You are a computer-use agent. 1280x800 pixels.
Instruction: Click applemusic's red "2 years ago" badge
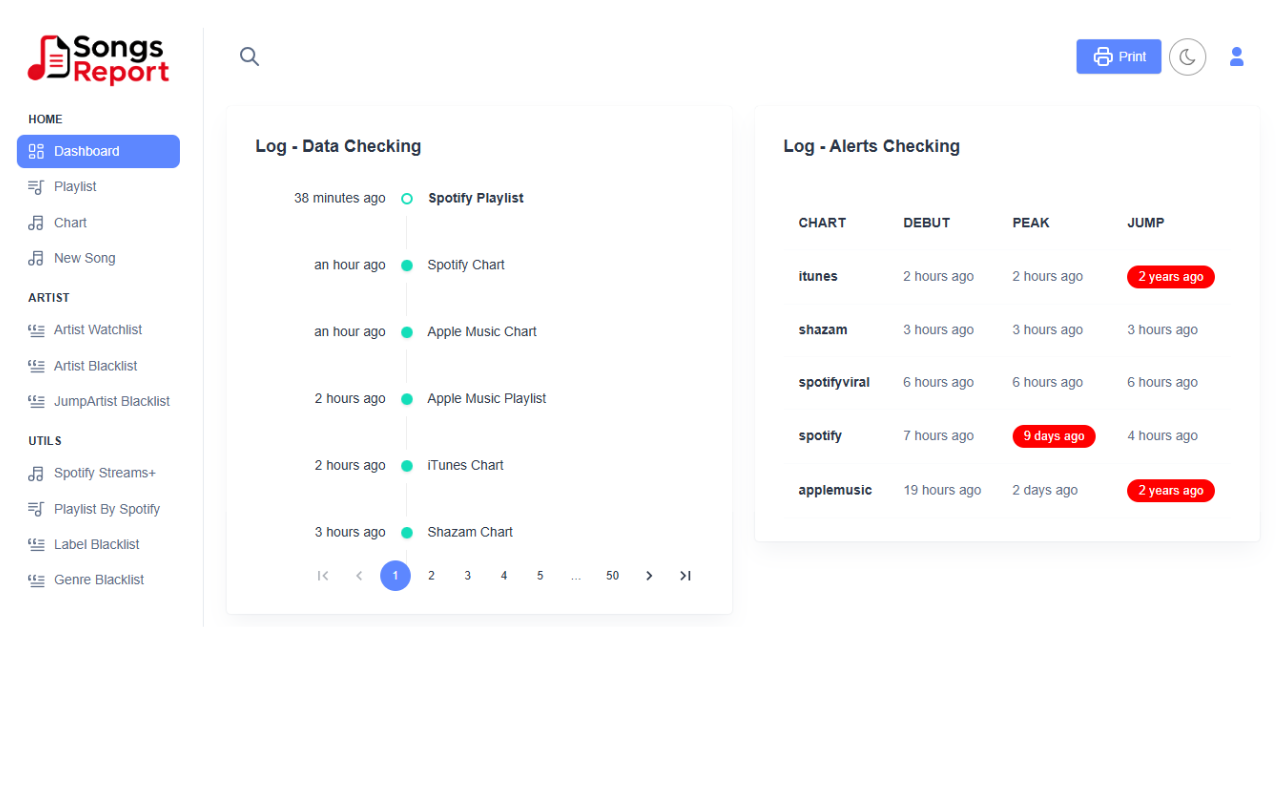coord(1171,491)
